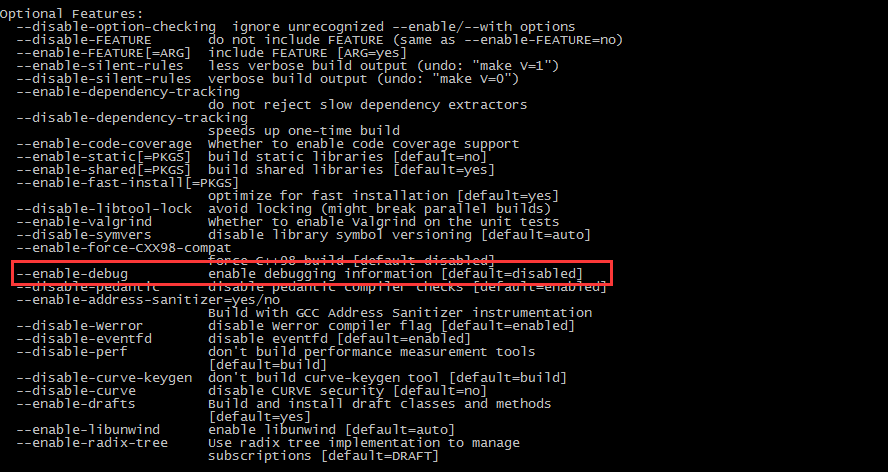
Task: Click the --enable-static[=PKGS] flag
Action: (100, 156)
